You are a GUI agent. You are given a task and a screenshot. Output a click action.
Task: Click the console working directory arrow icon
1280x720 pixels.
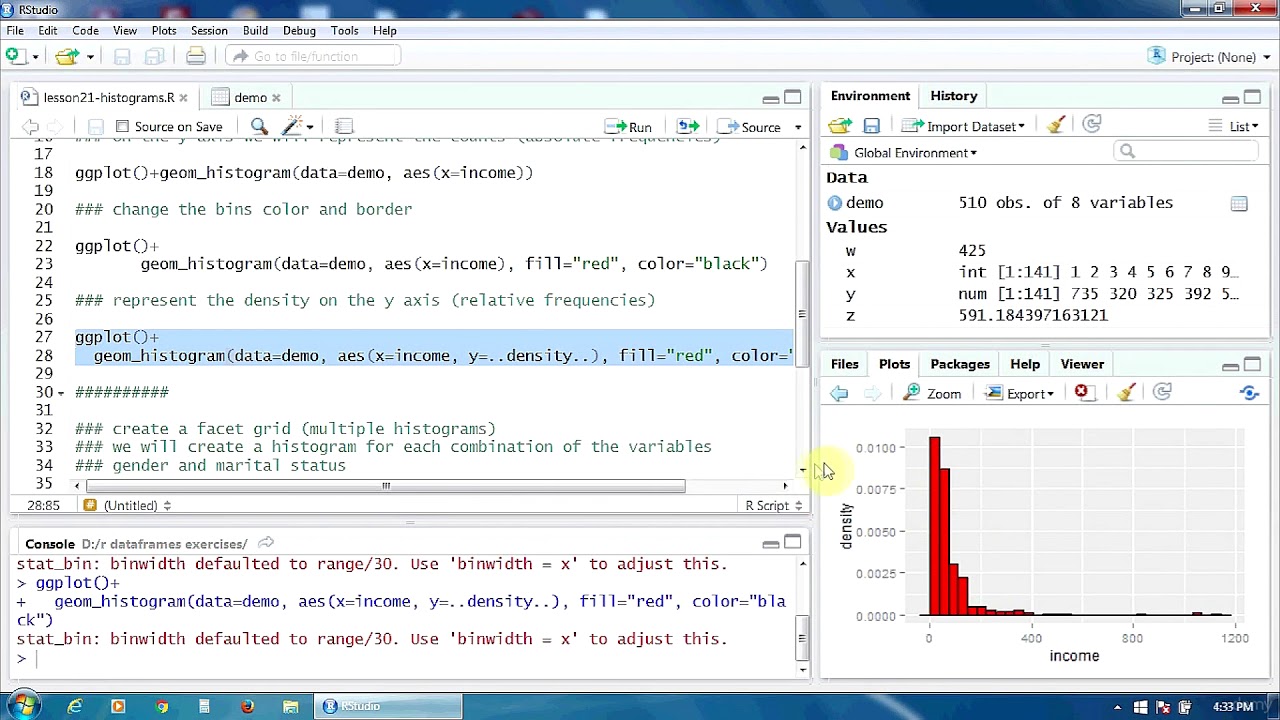coord(266,543)
